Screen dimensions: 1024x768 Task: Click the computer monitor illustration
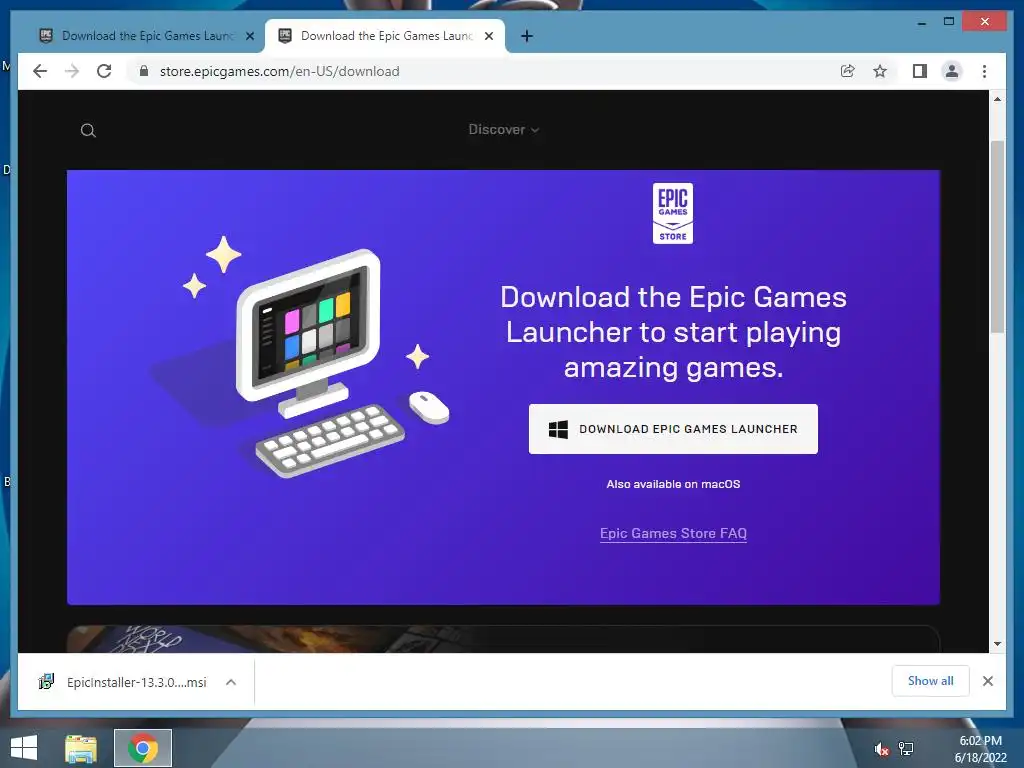tap(308, 333)
